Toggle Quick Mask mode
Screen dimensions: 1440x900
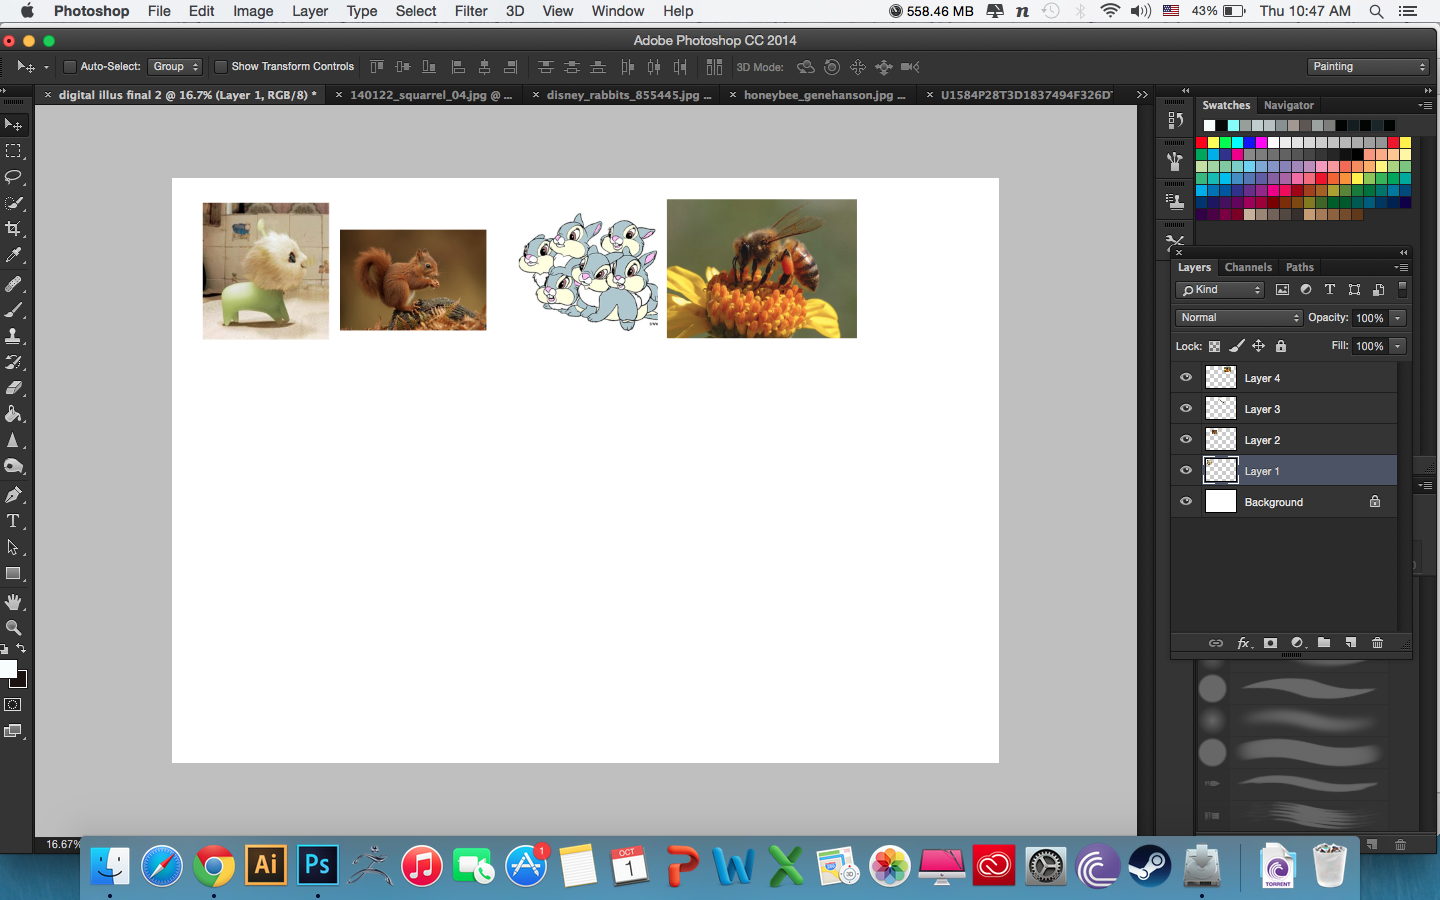pos(13,705)
